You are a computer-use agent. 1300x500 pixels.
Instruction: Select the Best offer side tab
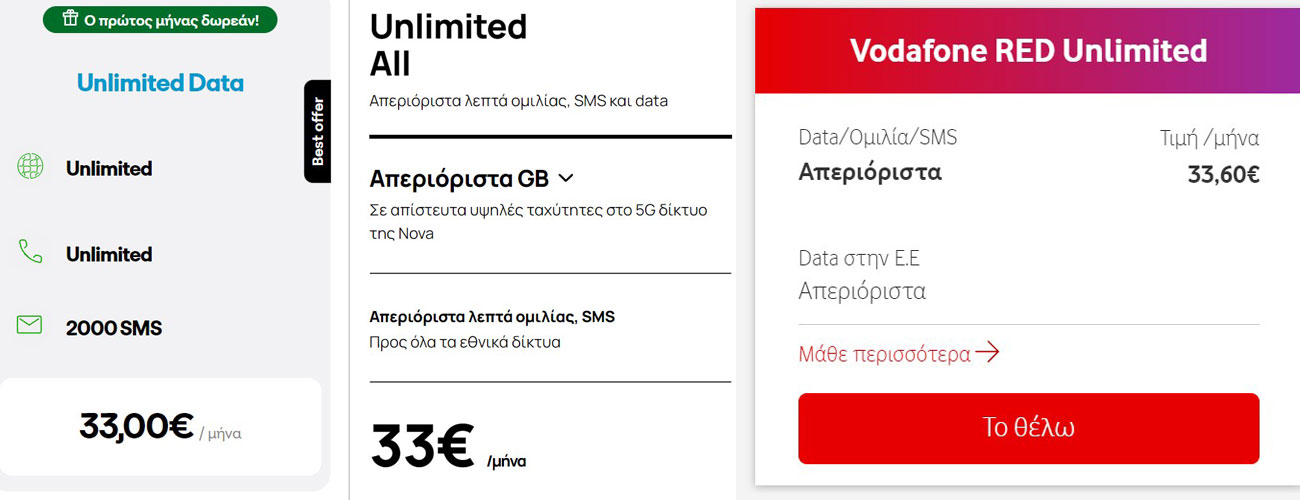317,131
